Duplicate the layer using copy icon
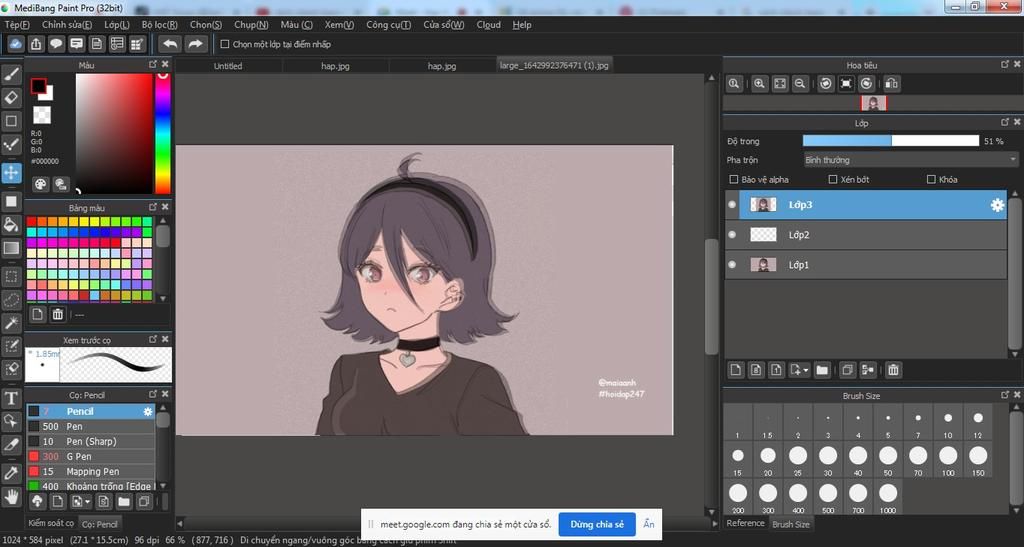Image resolution: width=1024 pixels, height=547 pixels. pyautogui.click(x=847, y=370)
